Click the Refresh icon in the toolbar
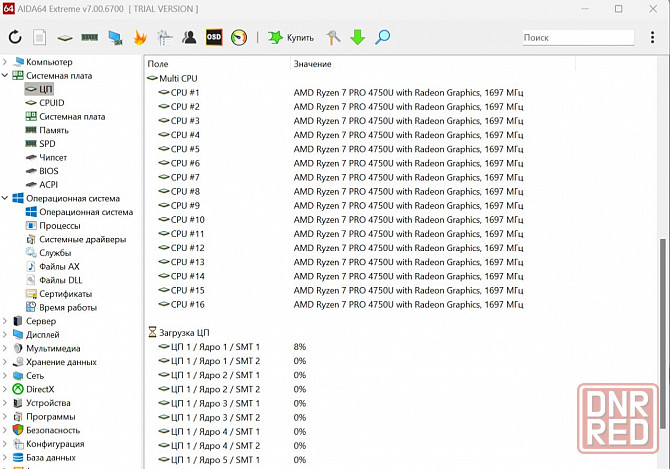This screenshot has height=469, width=670. pyautogui.click(x=15, y=38)
